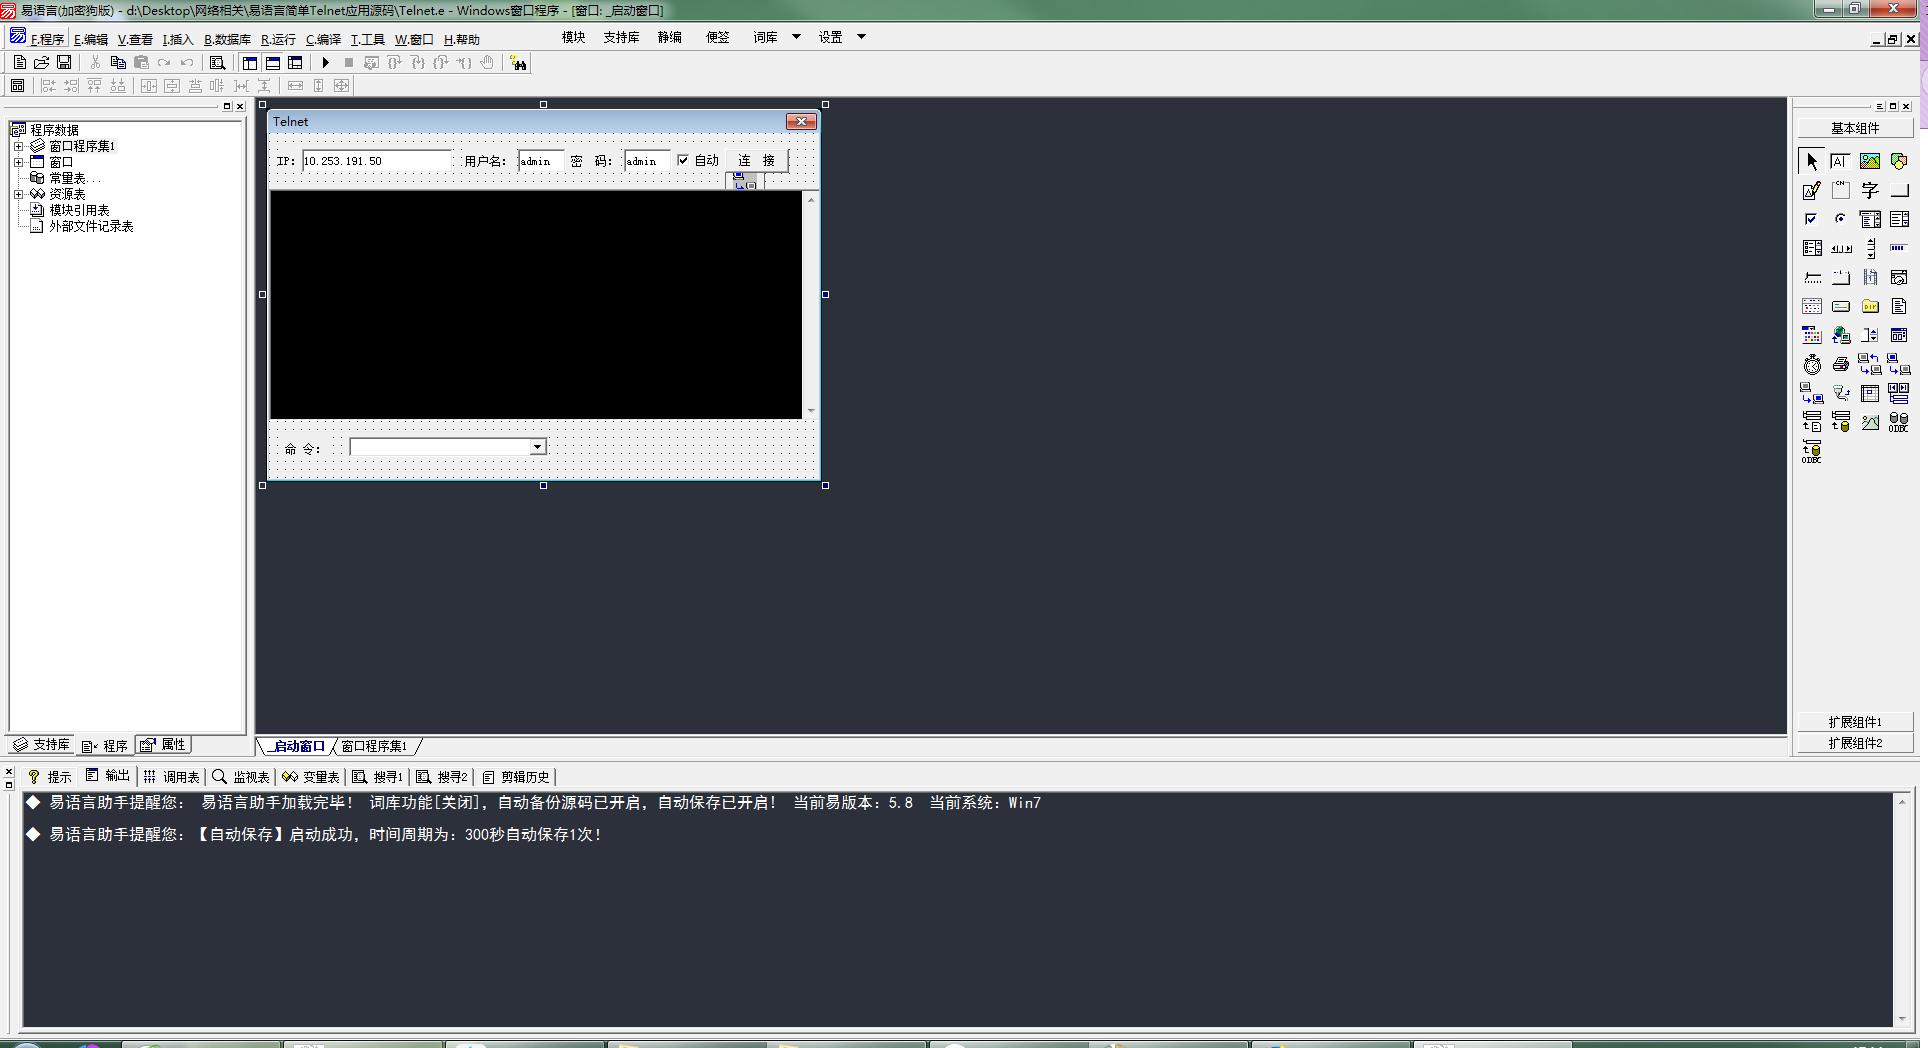Open the 命令 combo box dropdown arrow
The width and height of the screenshot is (1928, 1048).
[x=538, y=447]
